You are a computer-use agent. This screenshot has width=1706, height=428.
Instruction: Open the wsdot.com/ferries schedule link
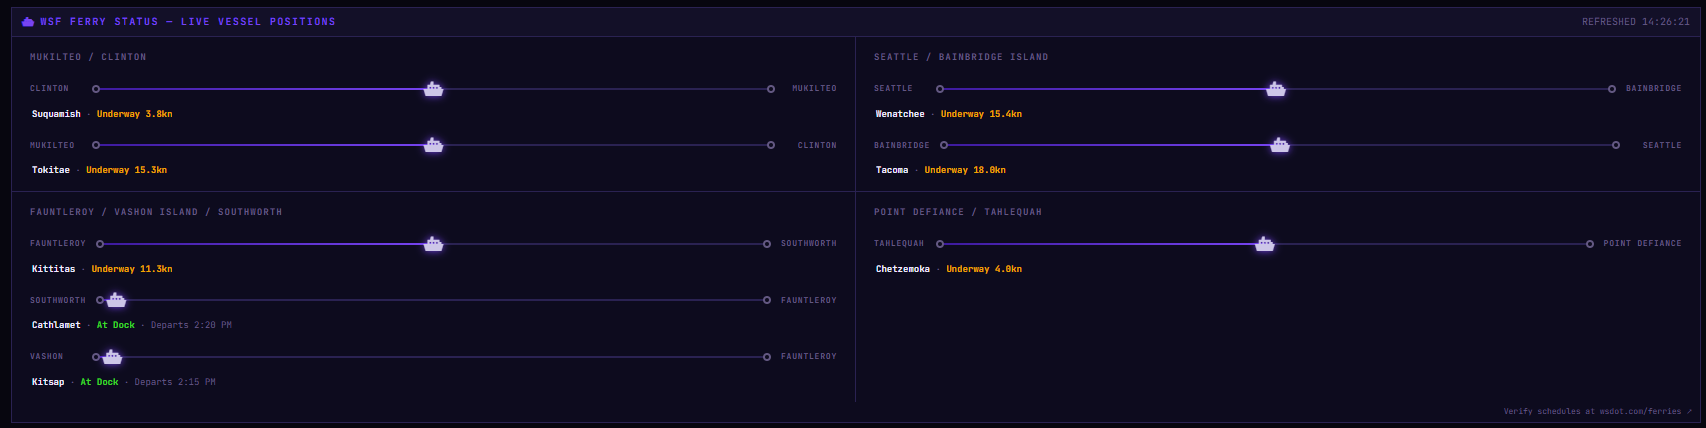coord(1598,411)
